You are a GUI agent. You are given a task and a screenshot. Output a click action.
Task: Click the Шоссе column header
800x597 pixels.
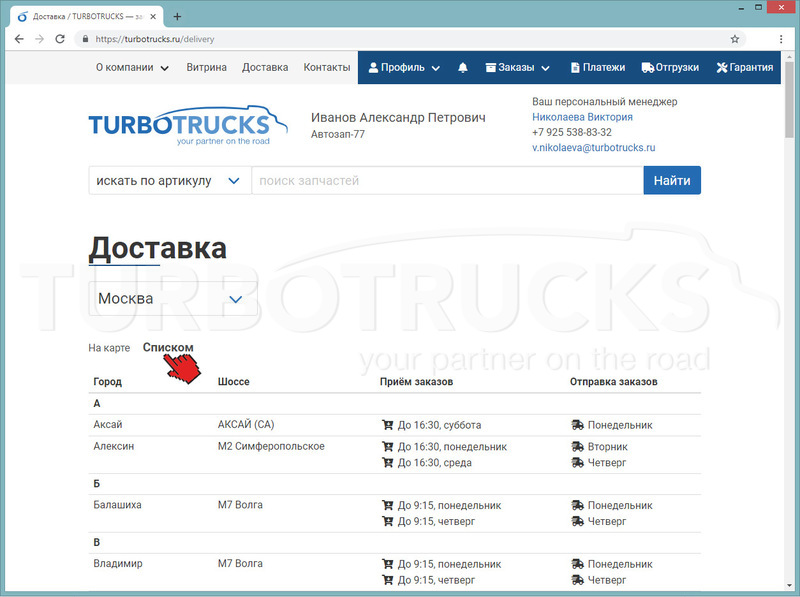pyautogui.click(x=234, y=382)
